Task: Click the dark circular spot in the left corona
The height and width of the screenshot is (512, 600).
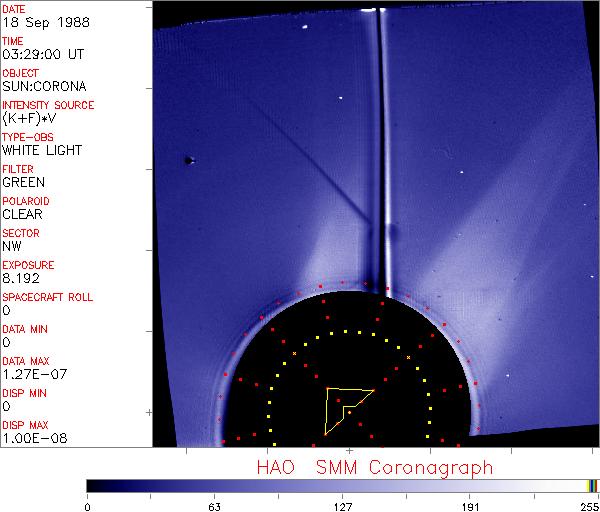Action: point(188,160)
